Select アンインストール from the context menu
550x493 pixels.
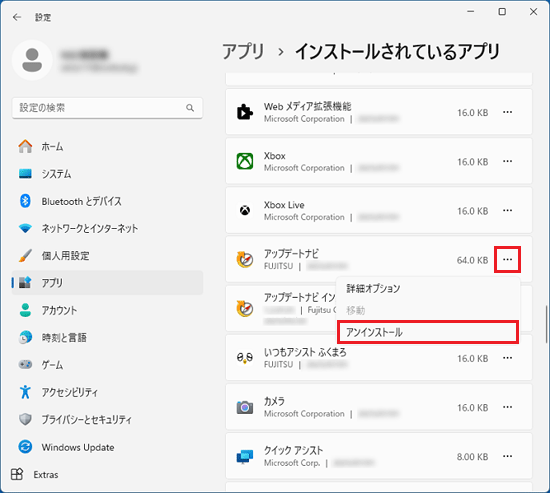(x=428, y=332)
